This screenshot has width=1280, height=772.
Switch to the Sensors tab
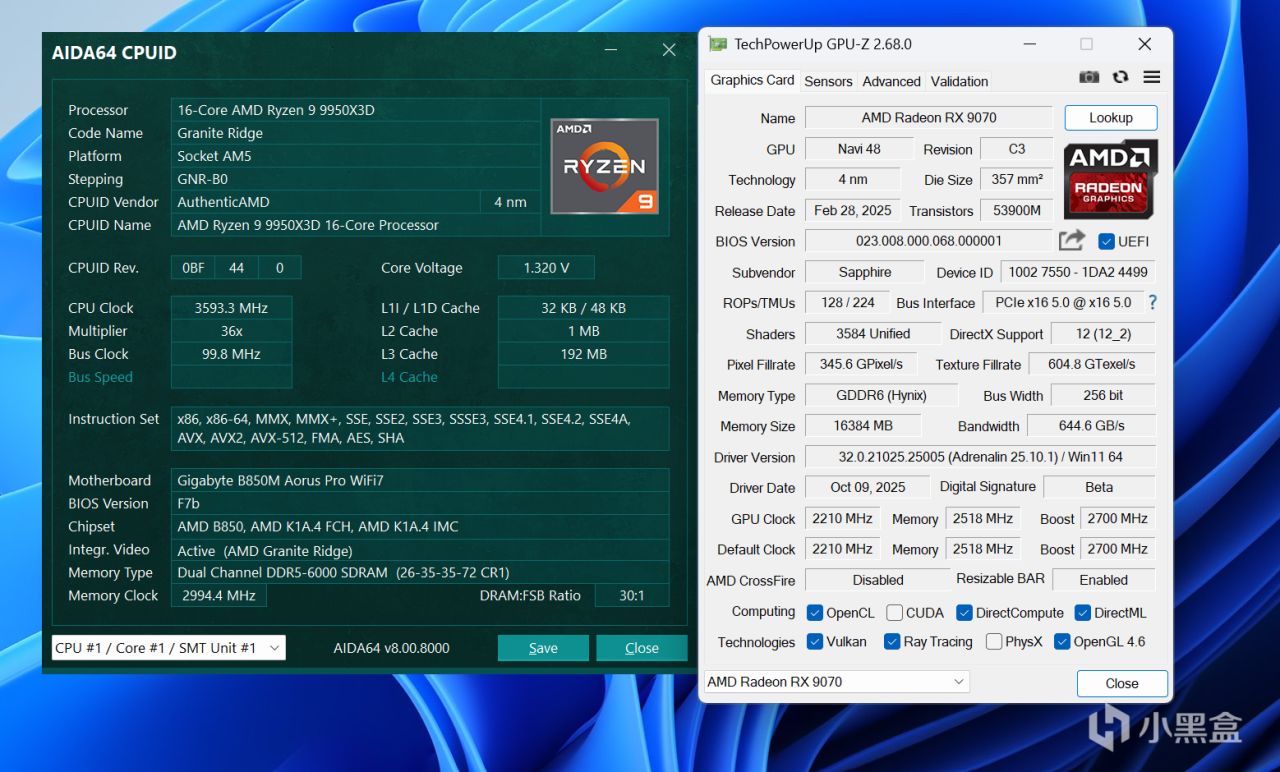click(828, 81)
